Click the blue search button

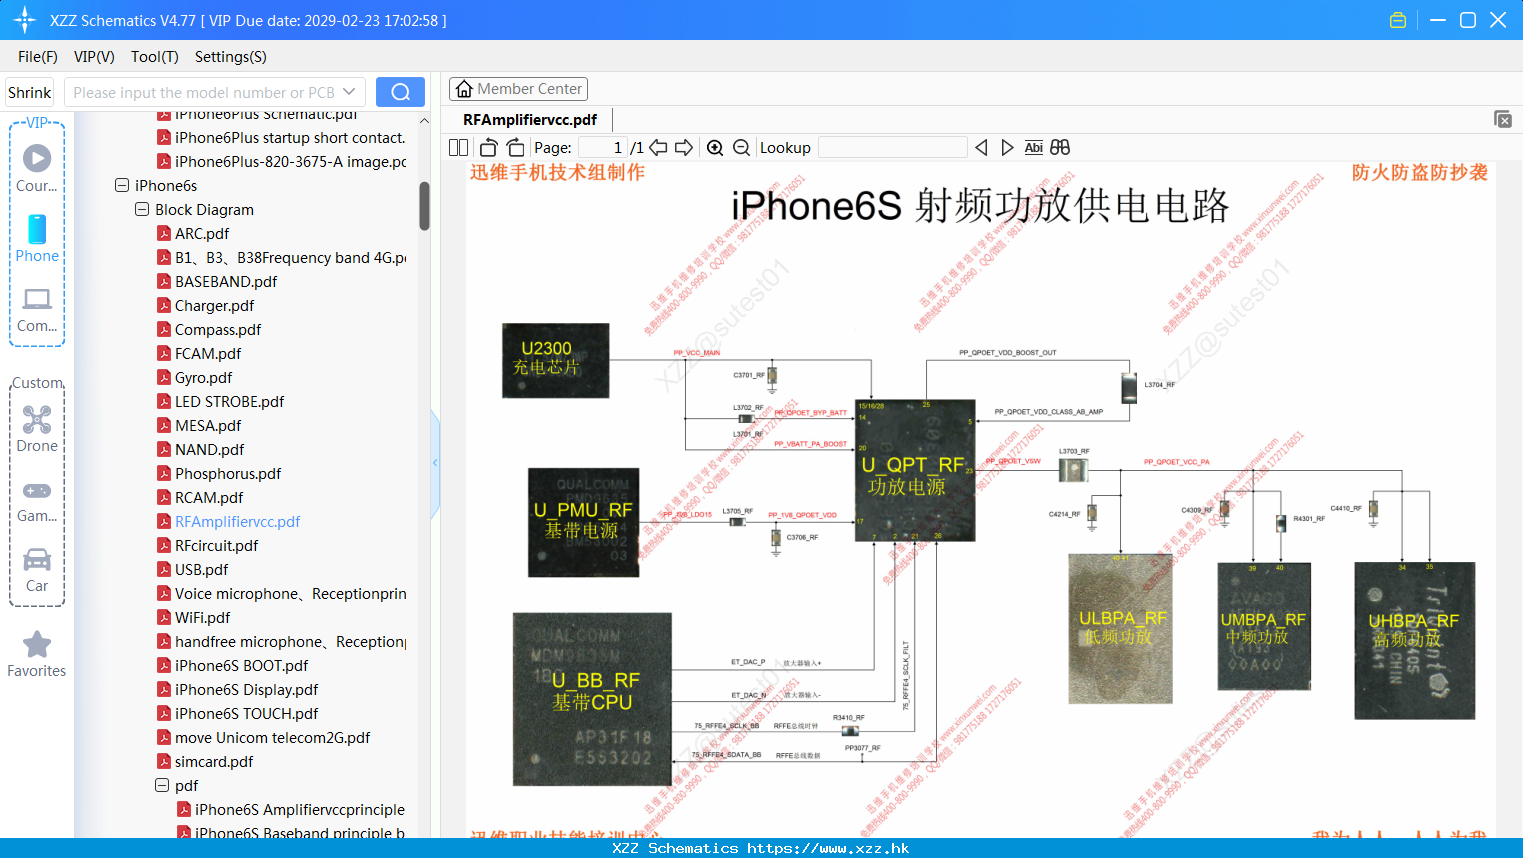coord(400,92)
